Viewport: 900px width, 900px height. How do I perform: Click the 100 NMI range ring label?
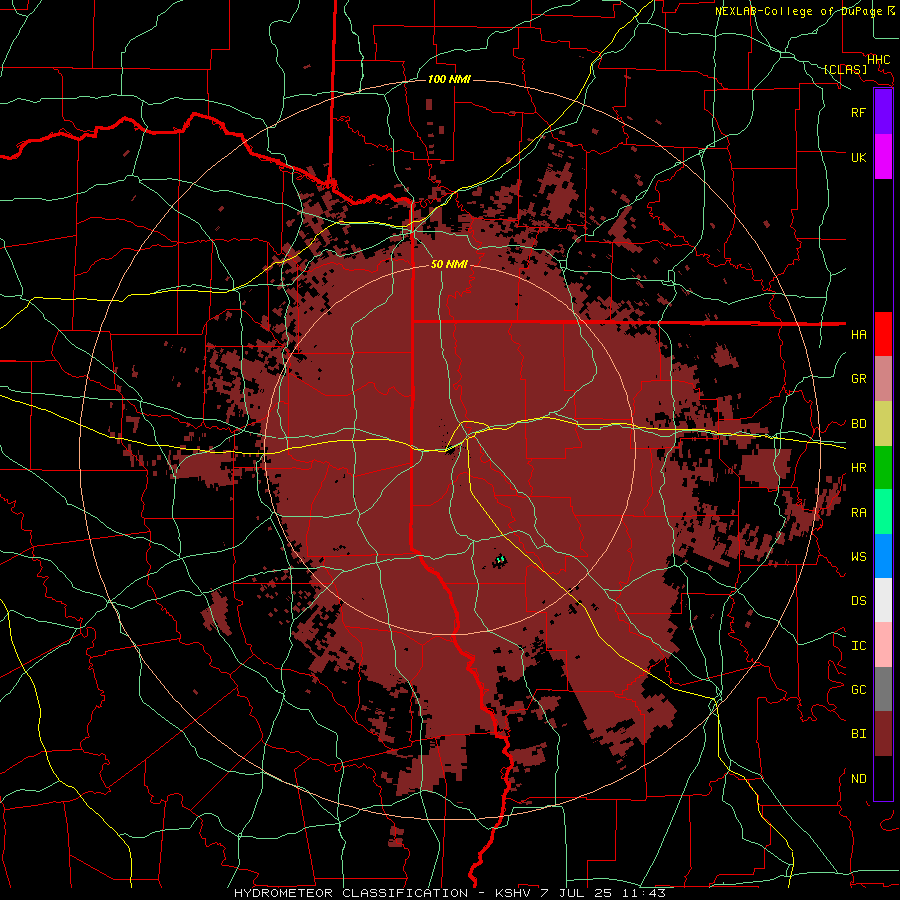pos(449,79)
